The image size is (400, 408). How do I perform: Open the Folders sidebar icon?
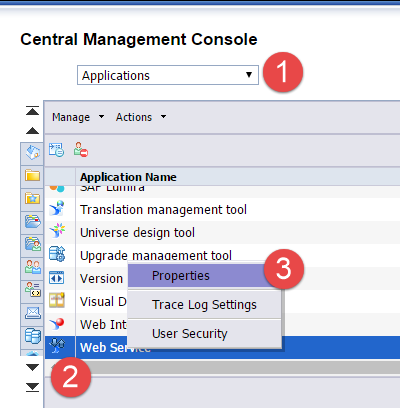coord(32,176)
